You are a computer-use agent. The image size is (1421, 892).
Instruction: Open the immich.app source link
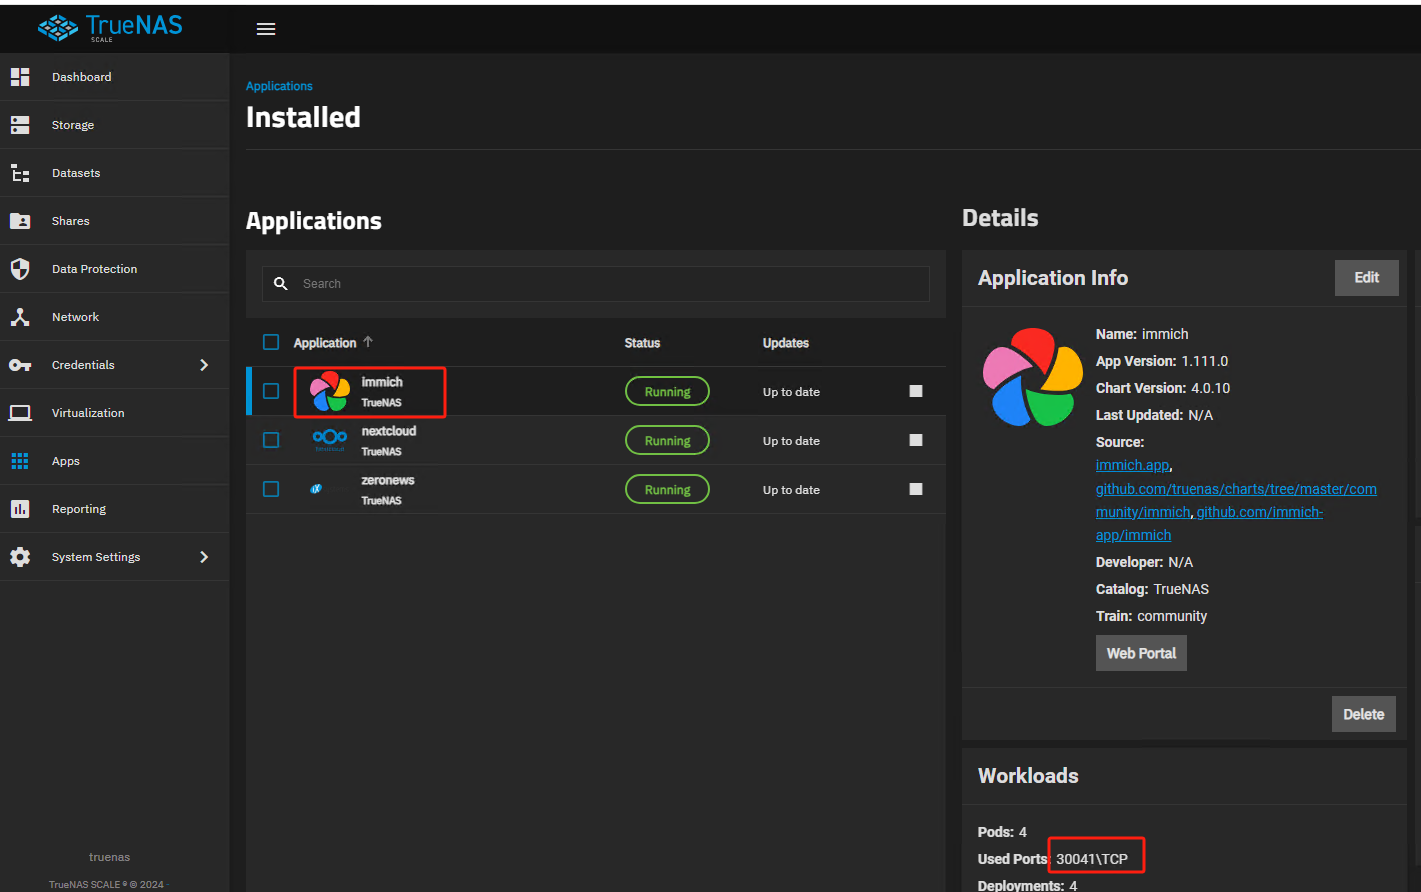tap(1132, 465)
